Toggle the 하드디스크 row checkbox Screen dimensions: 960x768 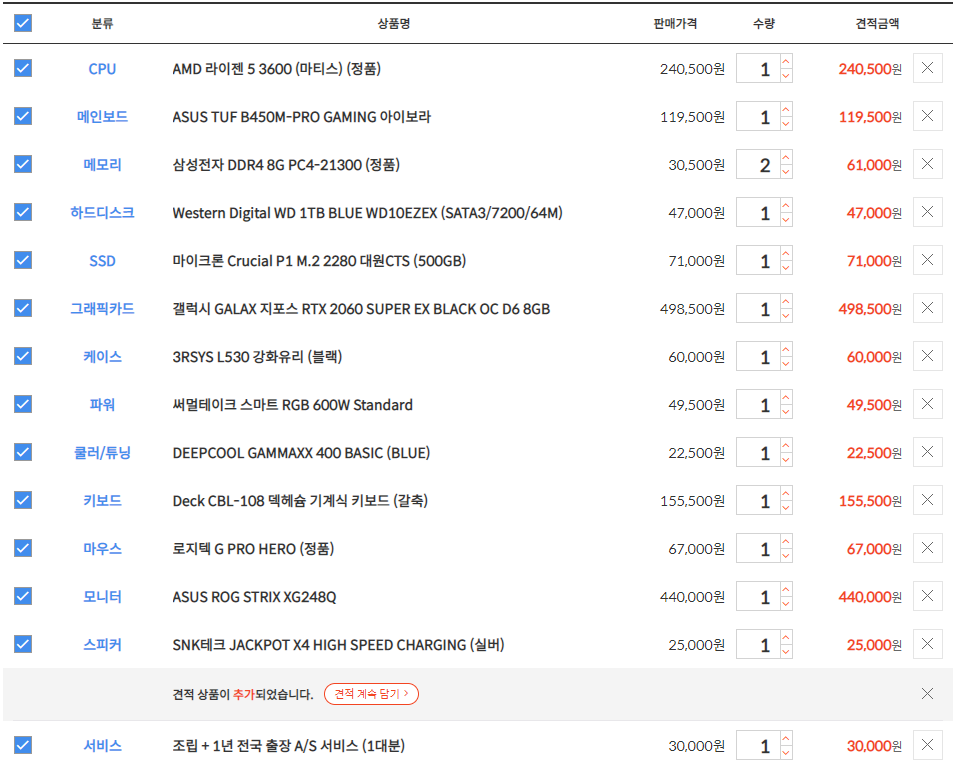(x=23, y=212)
